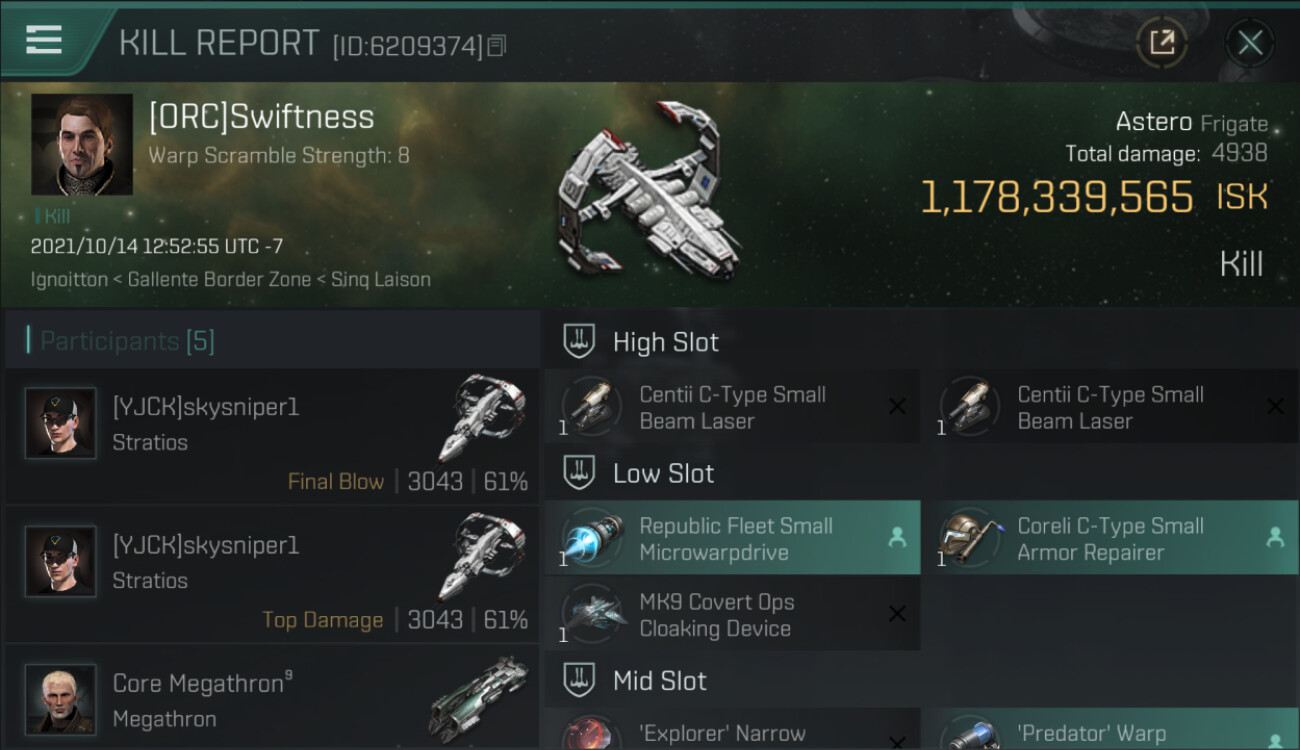Click the Mid Slot section icon
The width and height of the screenshot is (1300, 750).
[579, 681]
